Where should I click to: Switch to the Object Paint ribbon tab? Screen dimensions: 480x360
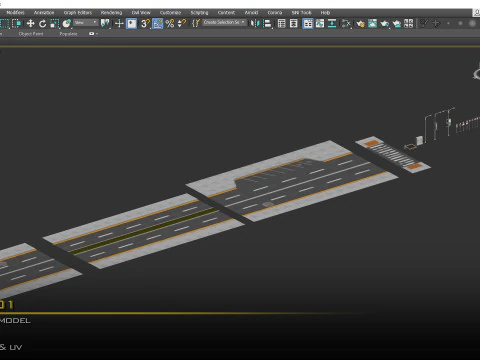pos(31,34)
